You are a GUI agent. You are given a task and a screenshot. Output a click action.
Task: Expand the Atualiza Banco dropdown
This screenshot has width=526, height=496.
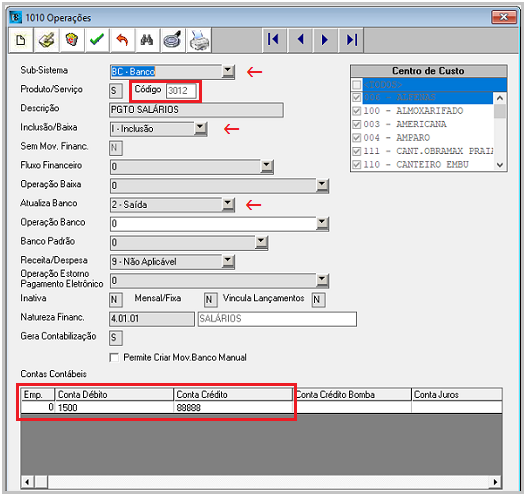[228, 204]
